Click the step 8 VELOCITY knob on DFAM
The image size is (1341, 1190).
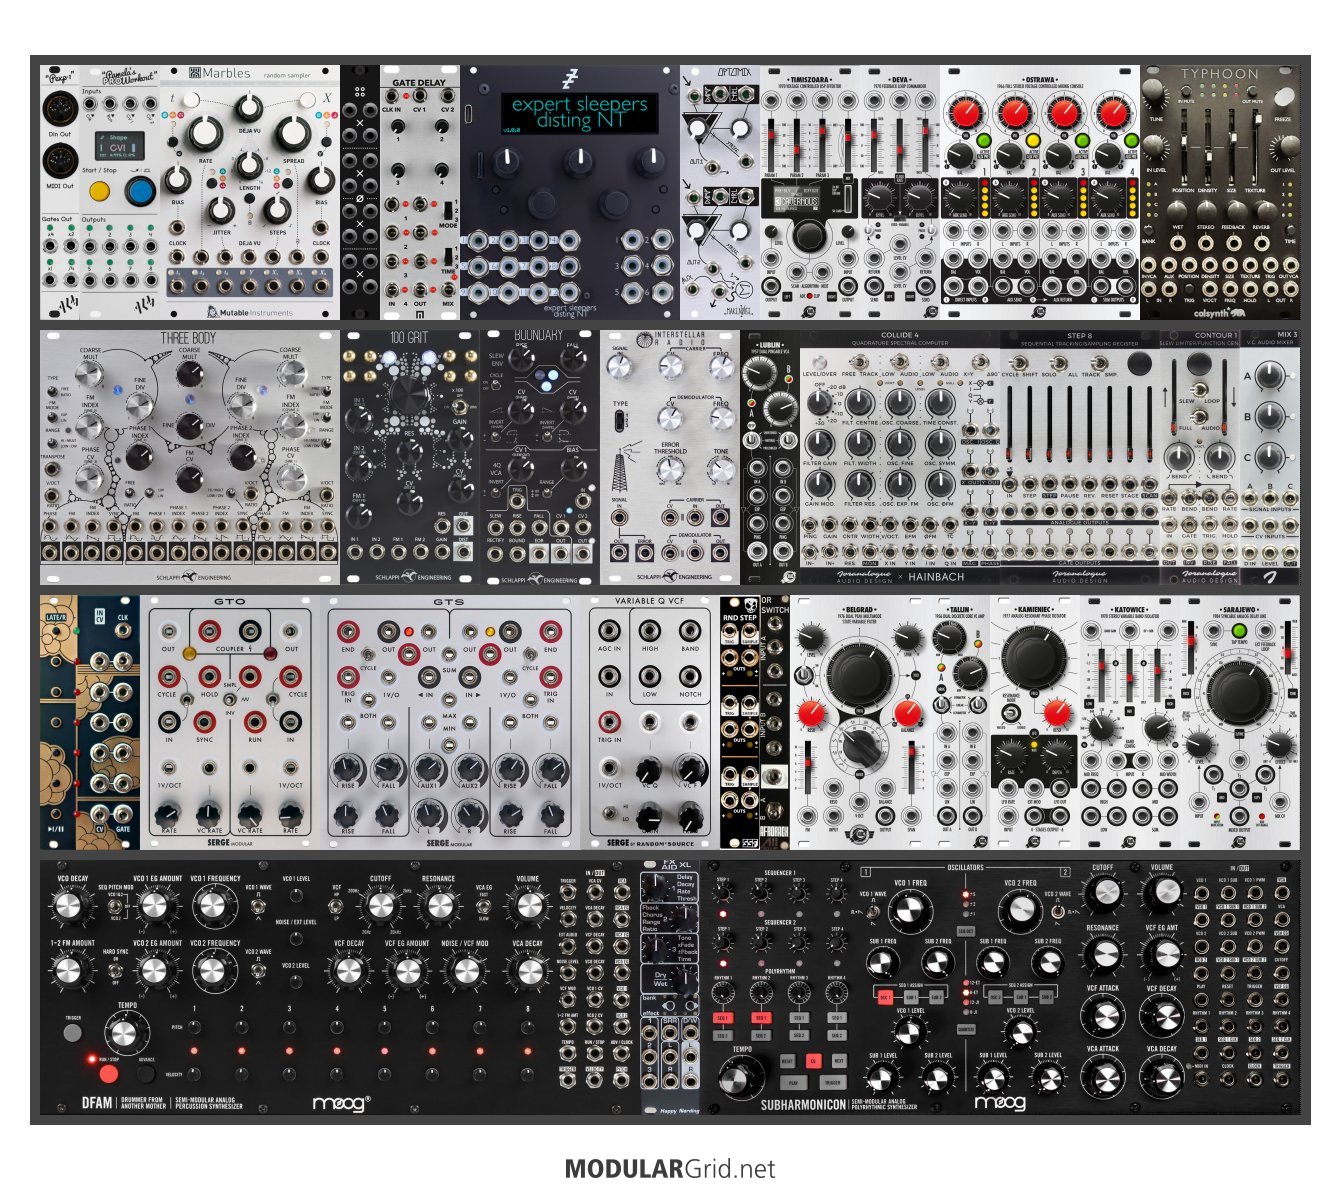click(x=528, y=1074)
